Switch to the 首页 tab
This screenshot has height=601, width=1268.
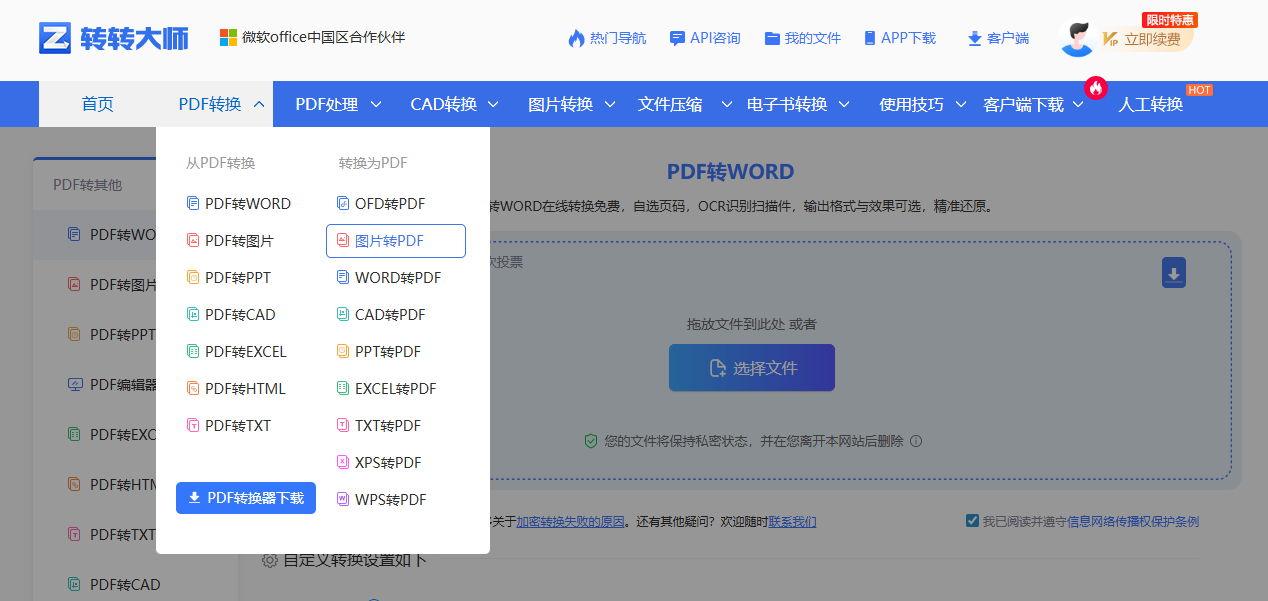click(97, 103)
